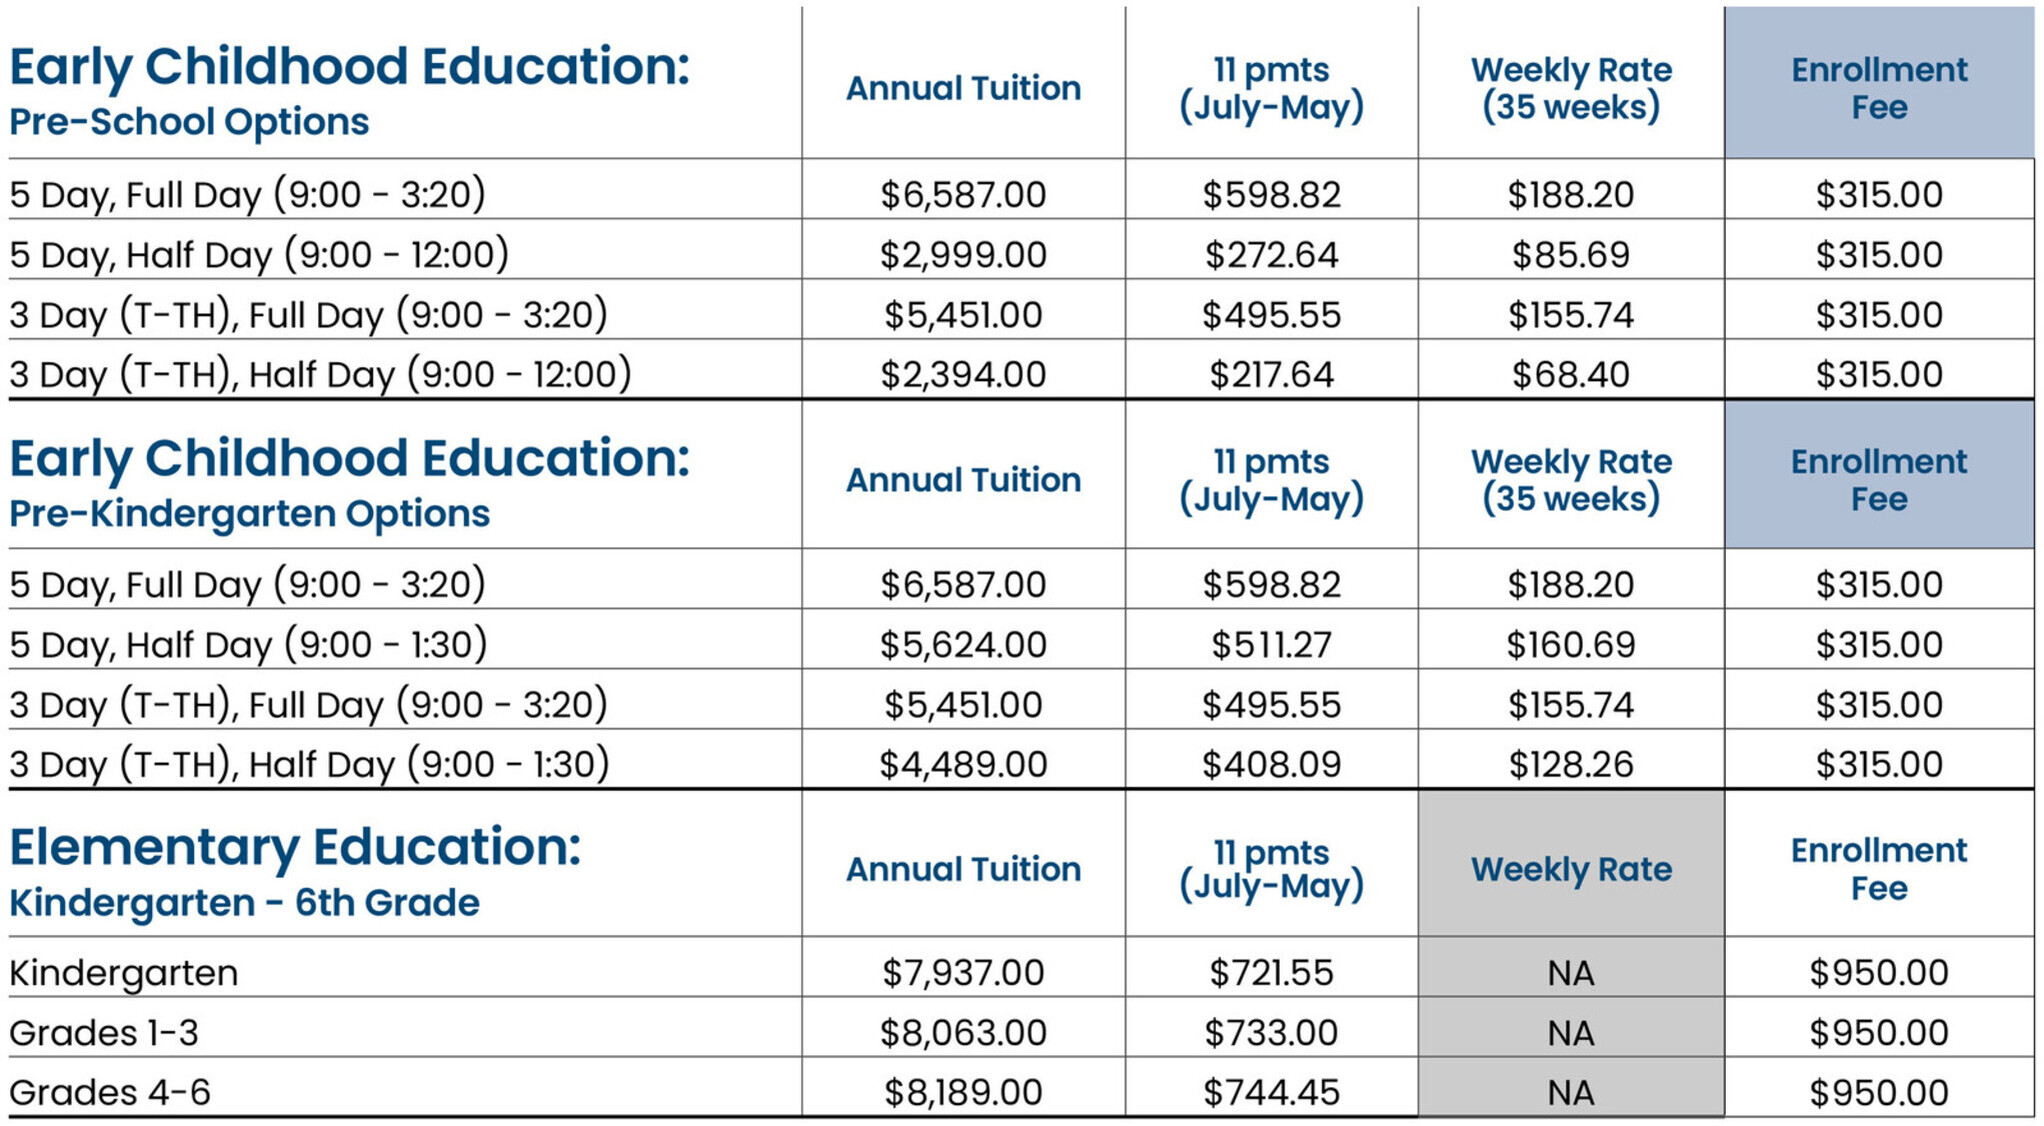Click the Pre-School Options section heading
2044x1126 pixels.
point(189,122)
